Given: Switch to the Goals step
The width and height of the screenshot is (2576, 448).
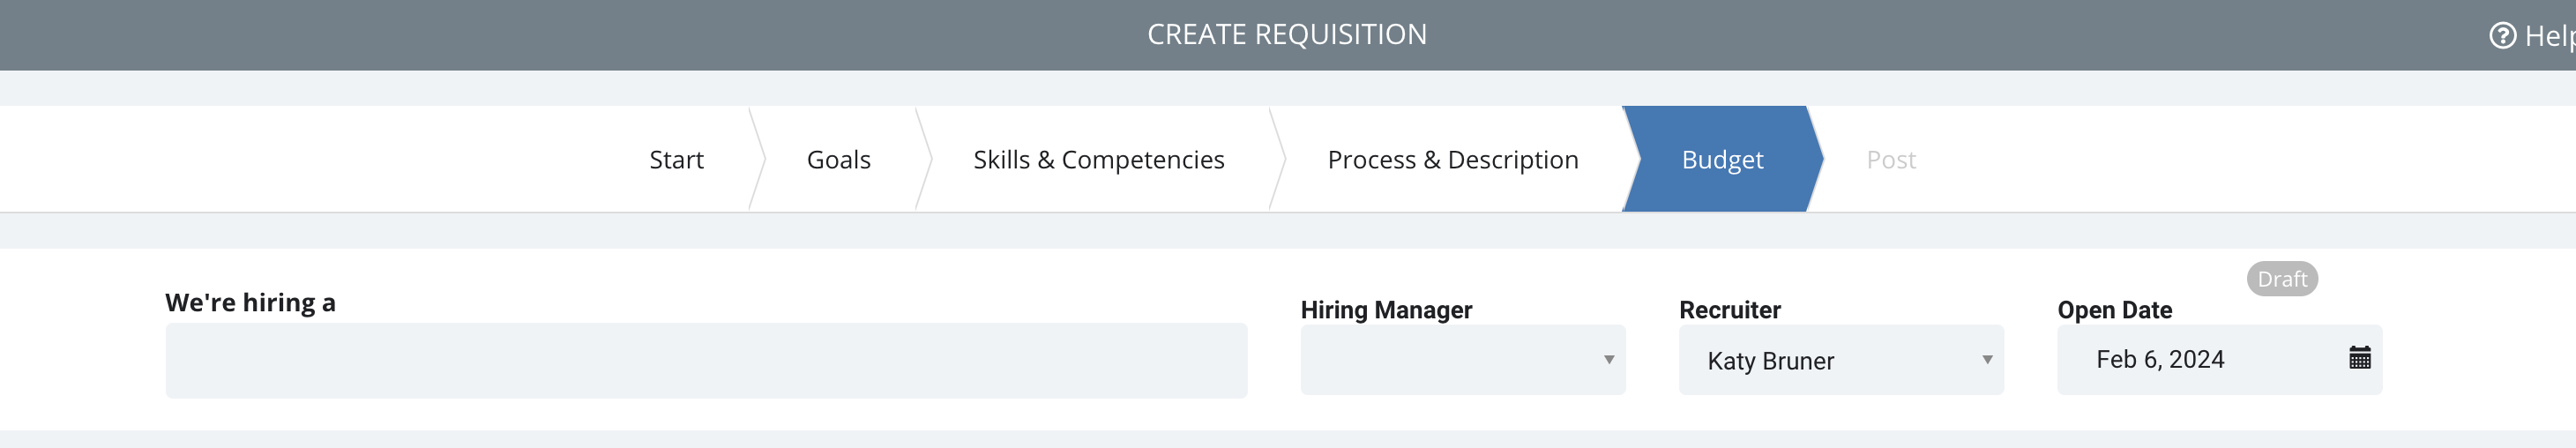Looking at the screenshot, I should pos(838,159).
